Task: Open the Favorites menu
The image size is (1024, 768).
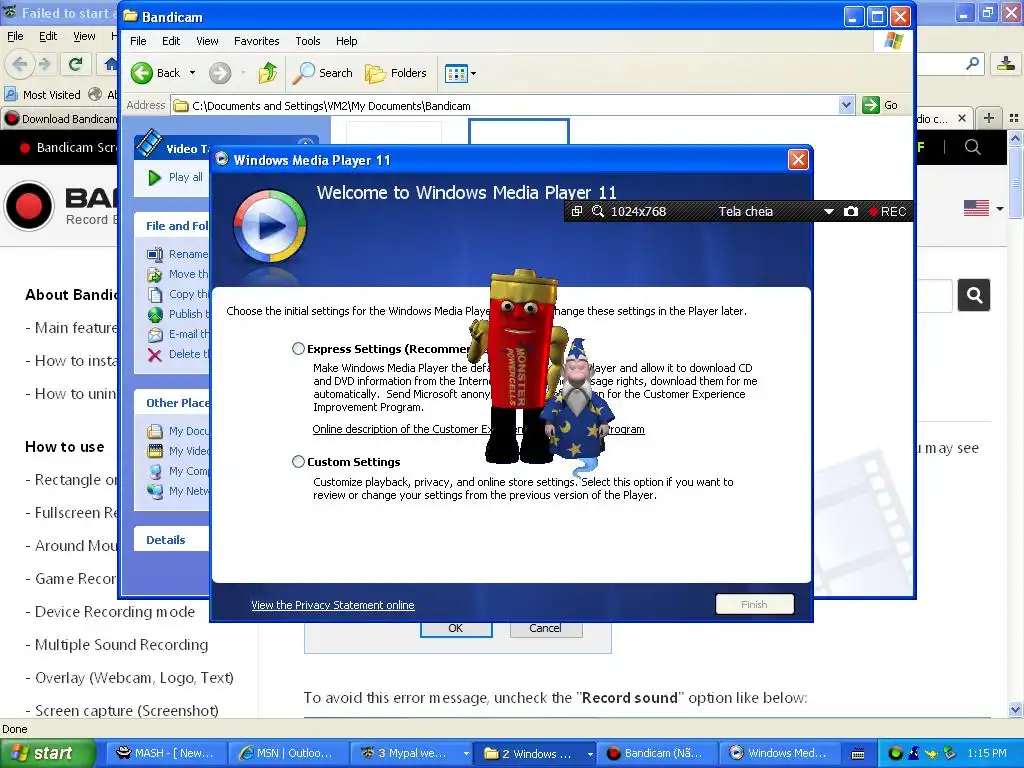Action: (x=257, y=41)
